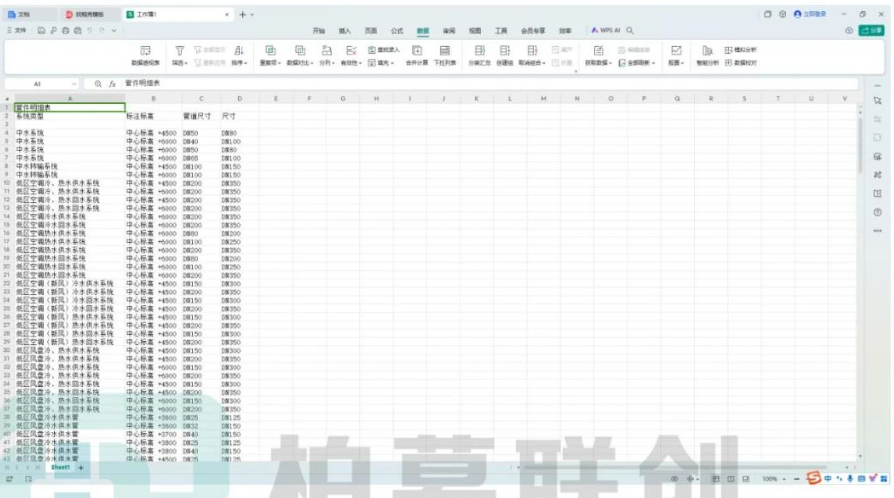
Task: Click the 有效性 data validation icon
Action: click(351, 51)
